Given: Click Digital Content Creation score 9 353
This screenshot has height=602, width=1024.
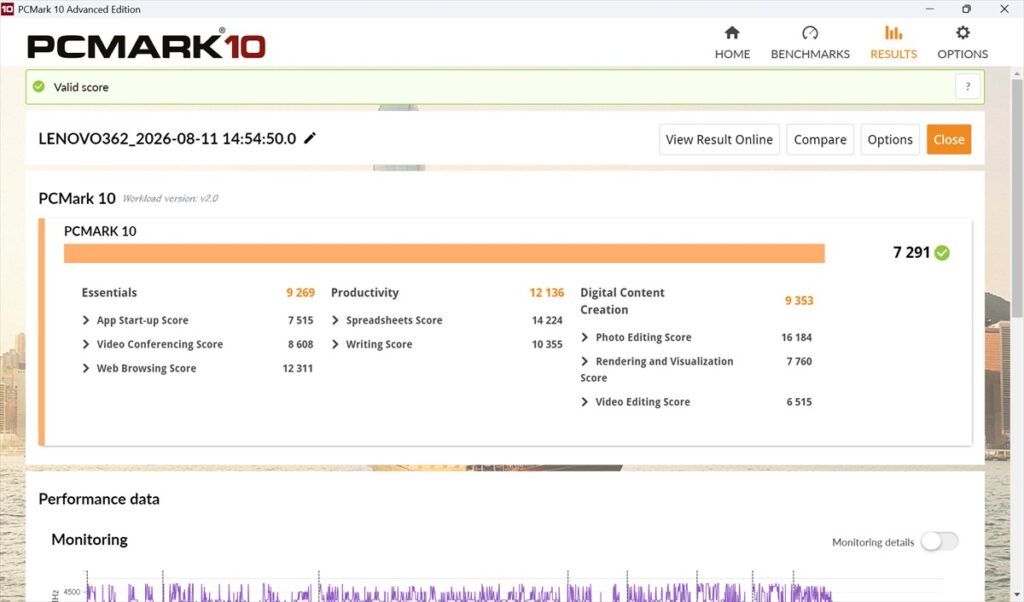Looking at the screenshot, I should [799, 300].
